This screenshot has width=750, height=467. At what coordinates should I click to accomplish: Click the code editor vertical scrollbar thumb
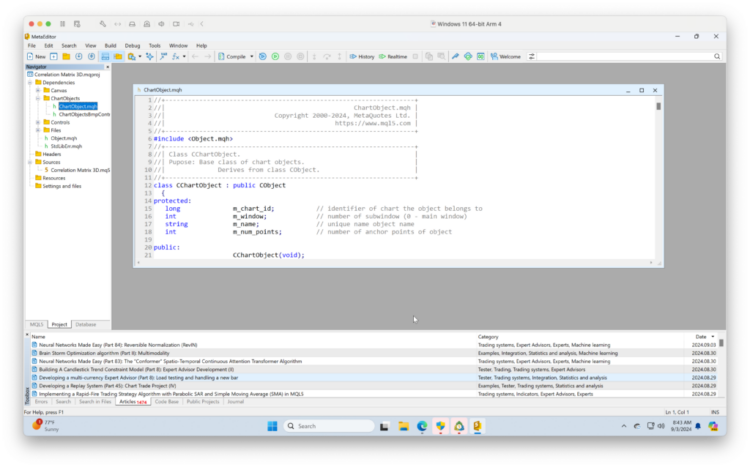coord(659,106)
